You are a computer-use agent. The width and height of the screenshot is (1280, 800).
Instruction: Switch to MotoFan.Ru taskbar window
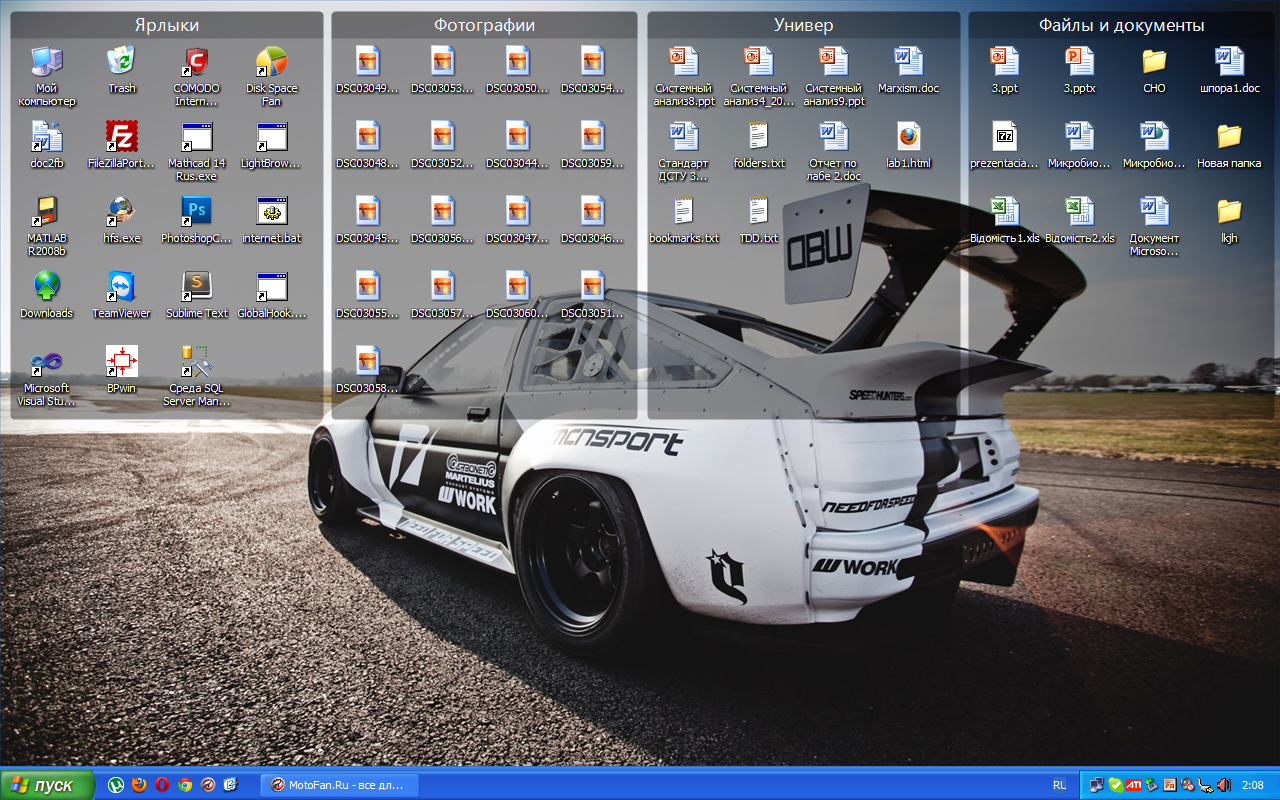(339, 785)
